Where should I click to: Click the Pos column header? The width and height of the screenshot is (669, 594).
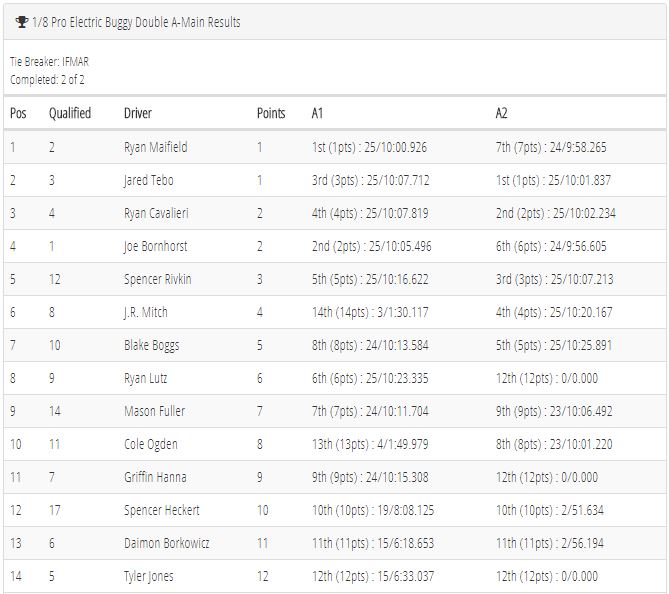point(18,114)
